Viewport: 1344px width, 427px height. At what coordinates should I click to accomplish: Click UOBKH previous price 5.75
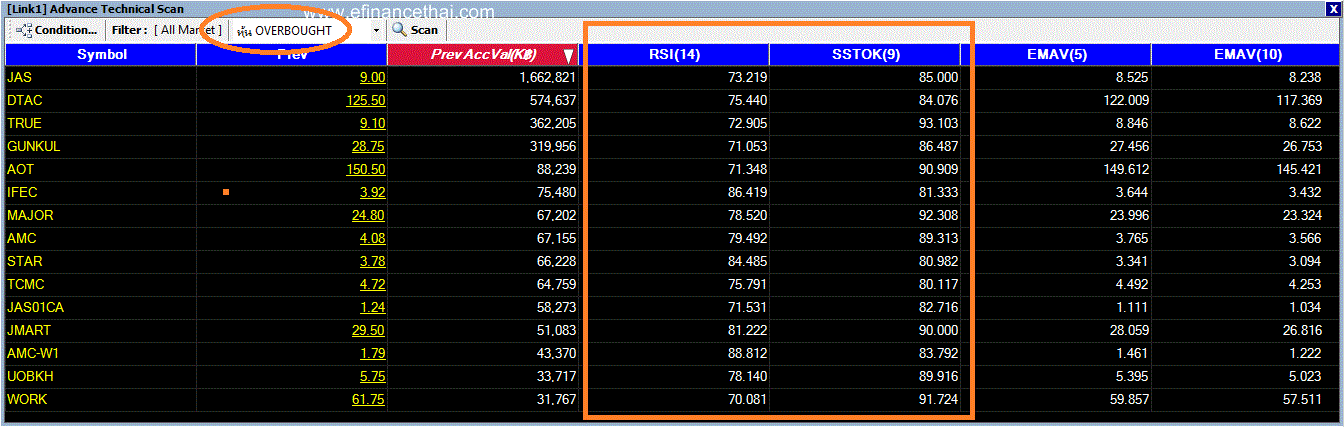coord(372,377)
